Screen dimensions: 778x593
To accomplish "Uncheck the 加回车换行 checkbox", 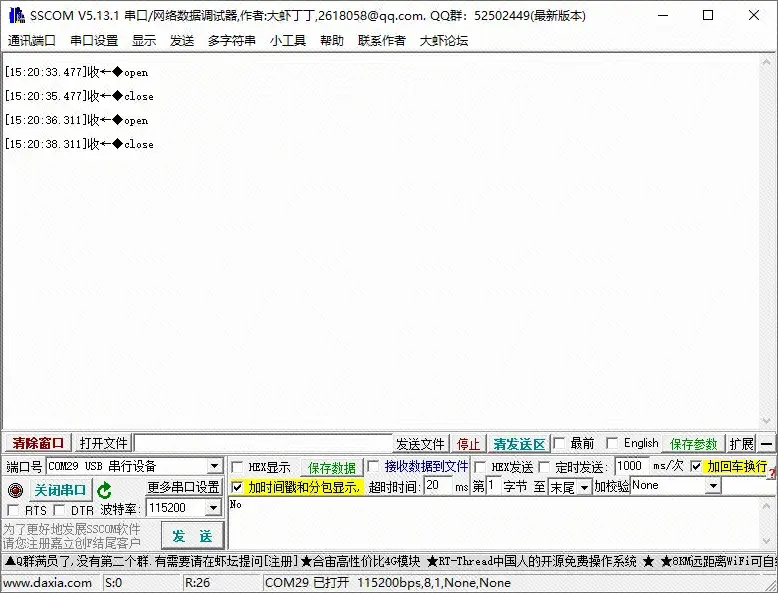I will click(x=696, y=466).
